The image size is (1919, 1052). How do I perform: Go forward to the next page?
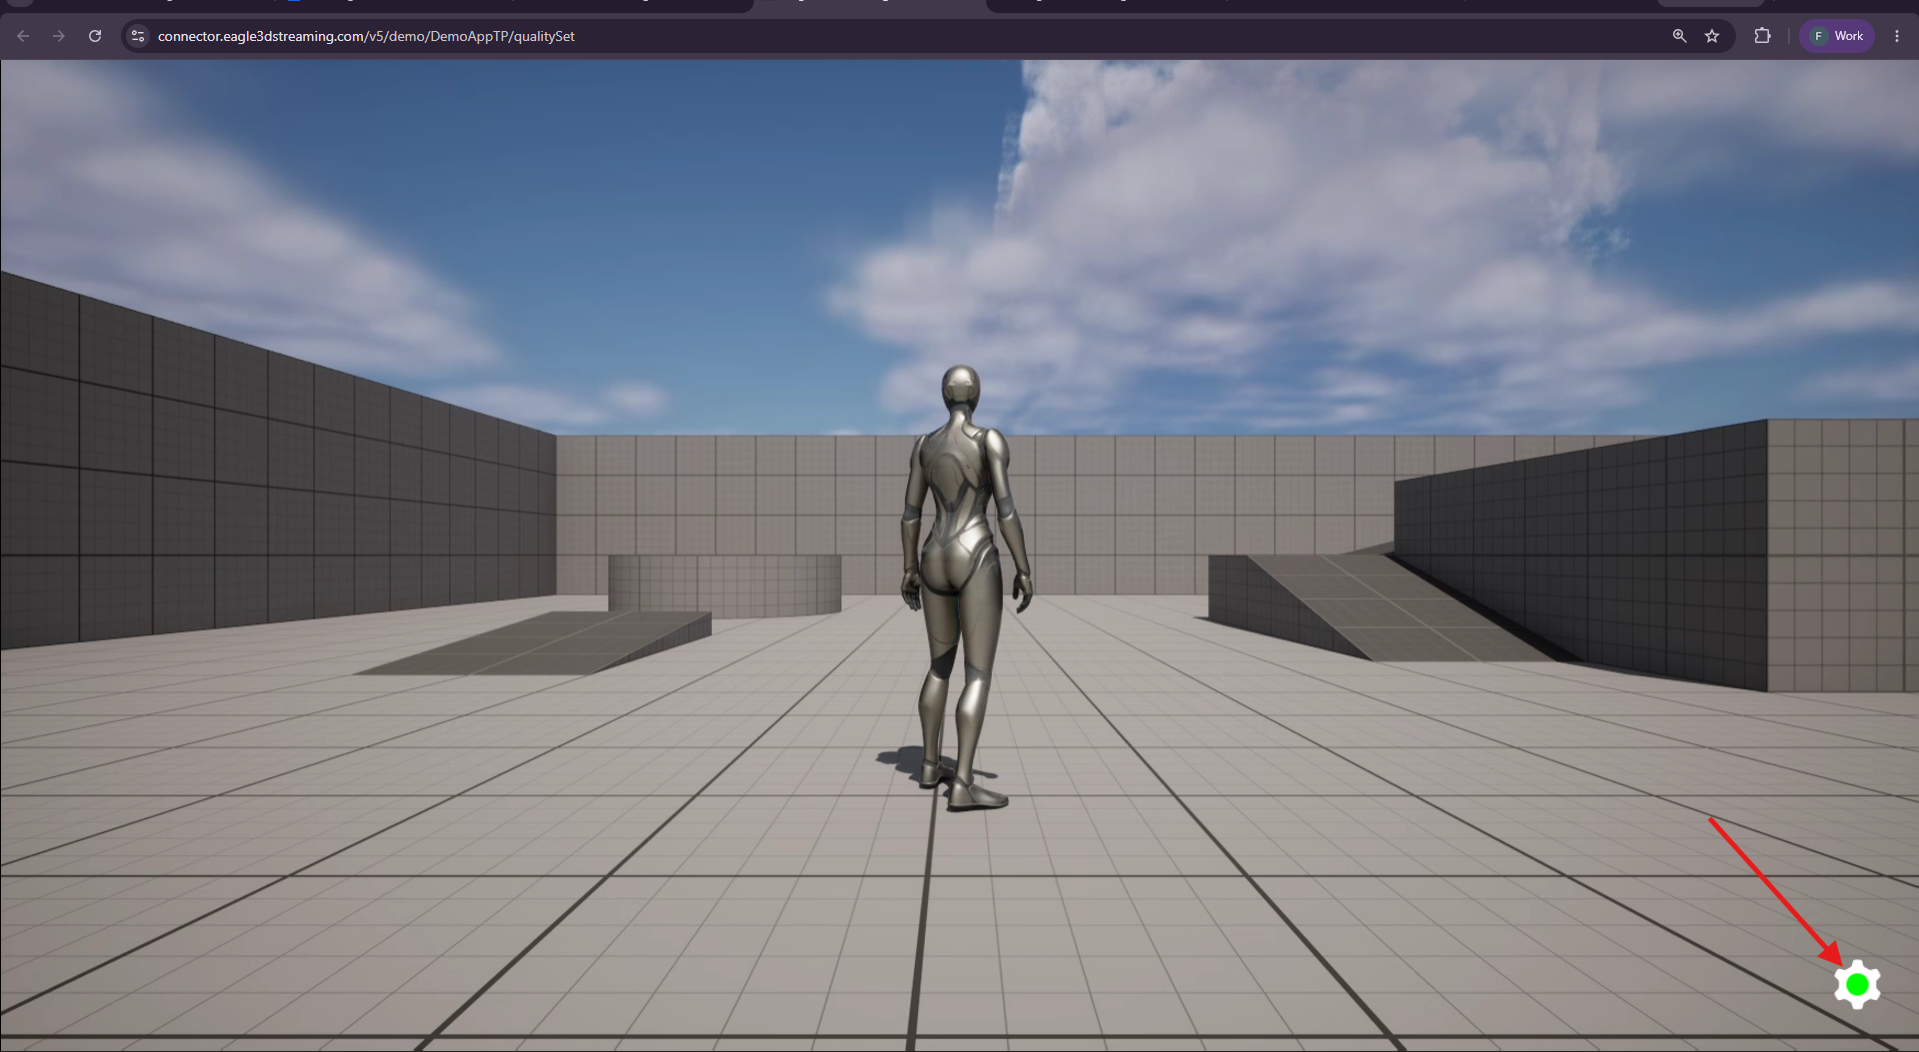point(59,36)
